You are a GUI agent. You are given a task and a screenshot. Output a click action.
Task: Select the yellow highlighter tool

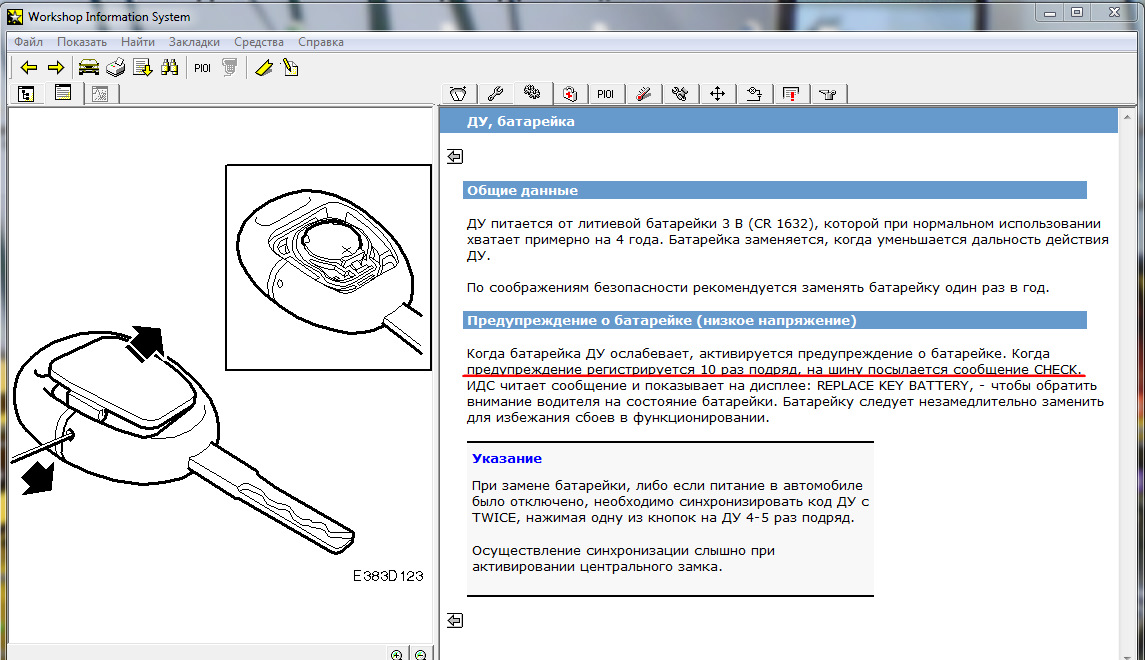(264, 68)
